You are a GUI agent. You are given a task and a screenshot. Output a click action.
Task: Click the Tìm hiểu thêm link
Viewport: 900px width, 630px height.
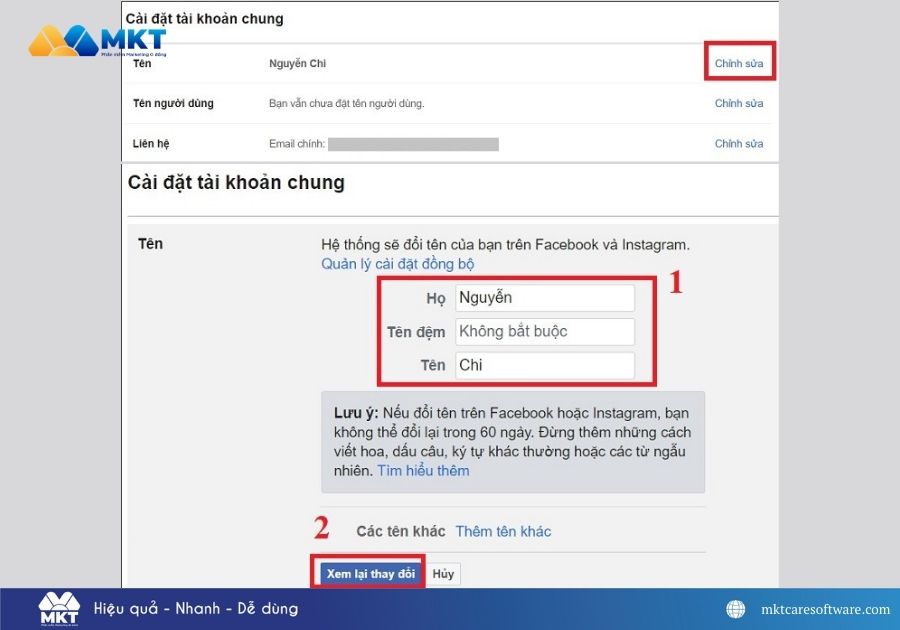tap(422, 470)
